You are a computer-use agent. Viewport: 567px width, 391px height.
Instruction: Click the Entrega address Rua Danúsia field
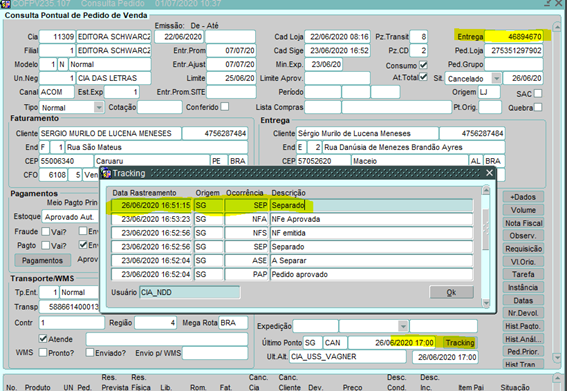413,147
